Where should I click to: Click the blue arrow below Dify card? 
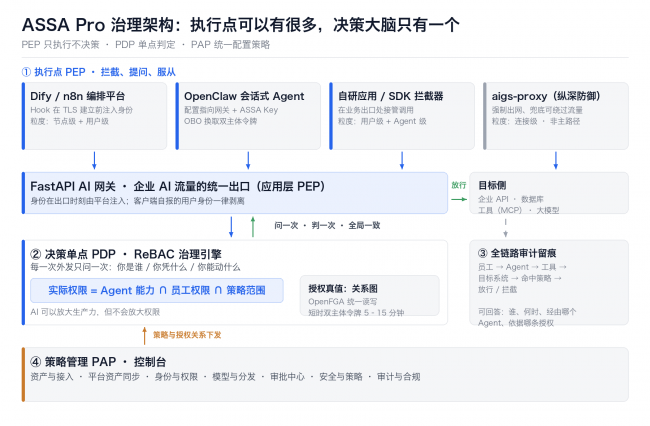(x=94, y=160)
